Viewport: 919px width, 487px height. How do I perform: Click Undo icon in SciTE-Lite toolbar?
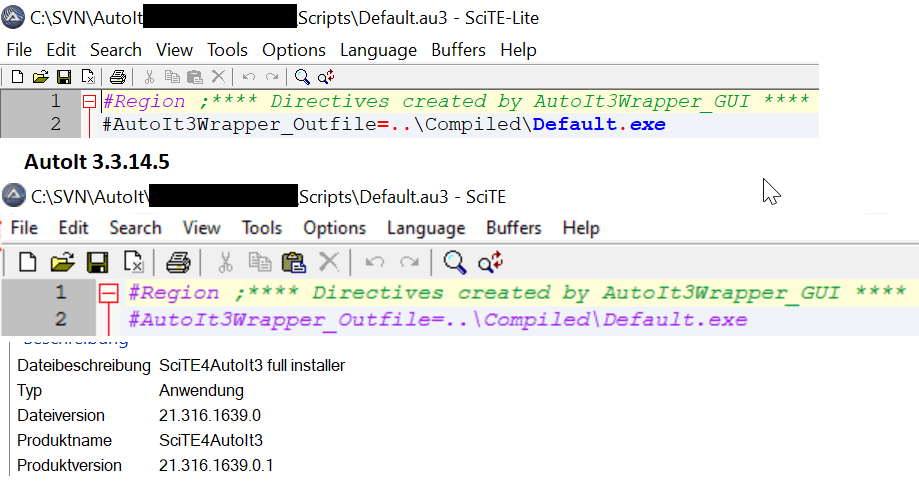[249, 77]
